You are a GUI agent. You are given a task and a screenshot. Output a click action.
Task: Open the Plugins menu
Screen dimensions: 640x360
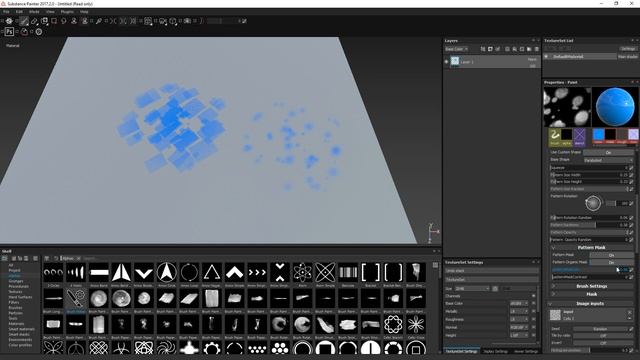(67, 12)
